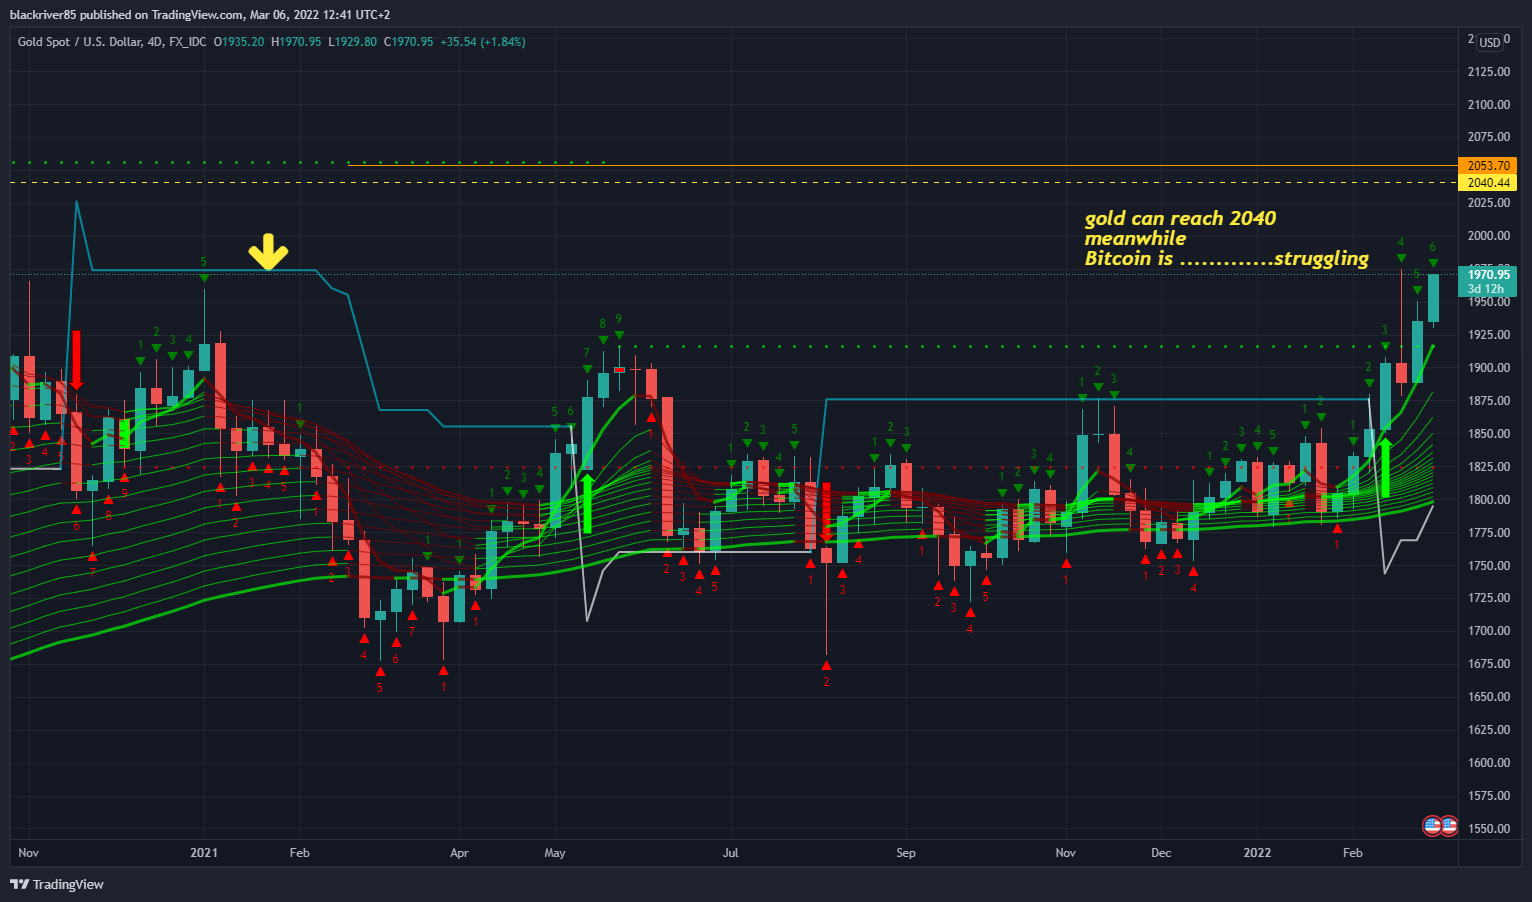Viewport: 1532px width, 902px height.
Task: Click the TradingView logo at the bottom
Action: [x=57, y=884]
